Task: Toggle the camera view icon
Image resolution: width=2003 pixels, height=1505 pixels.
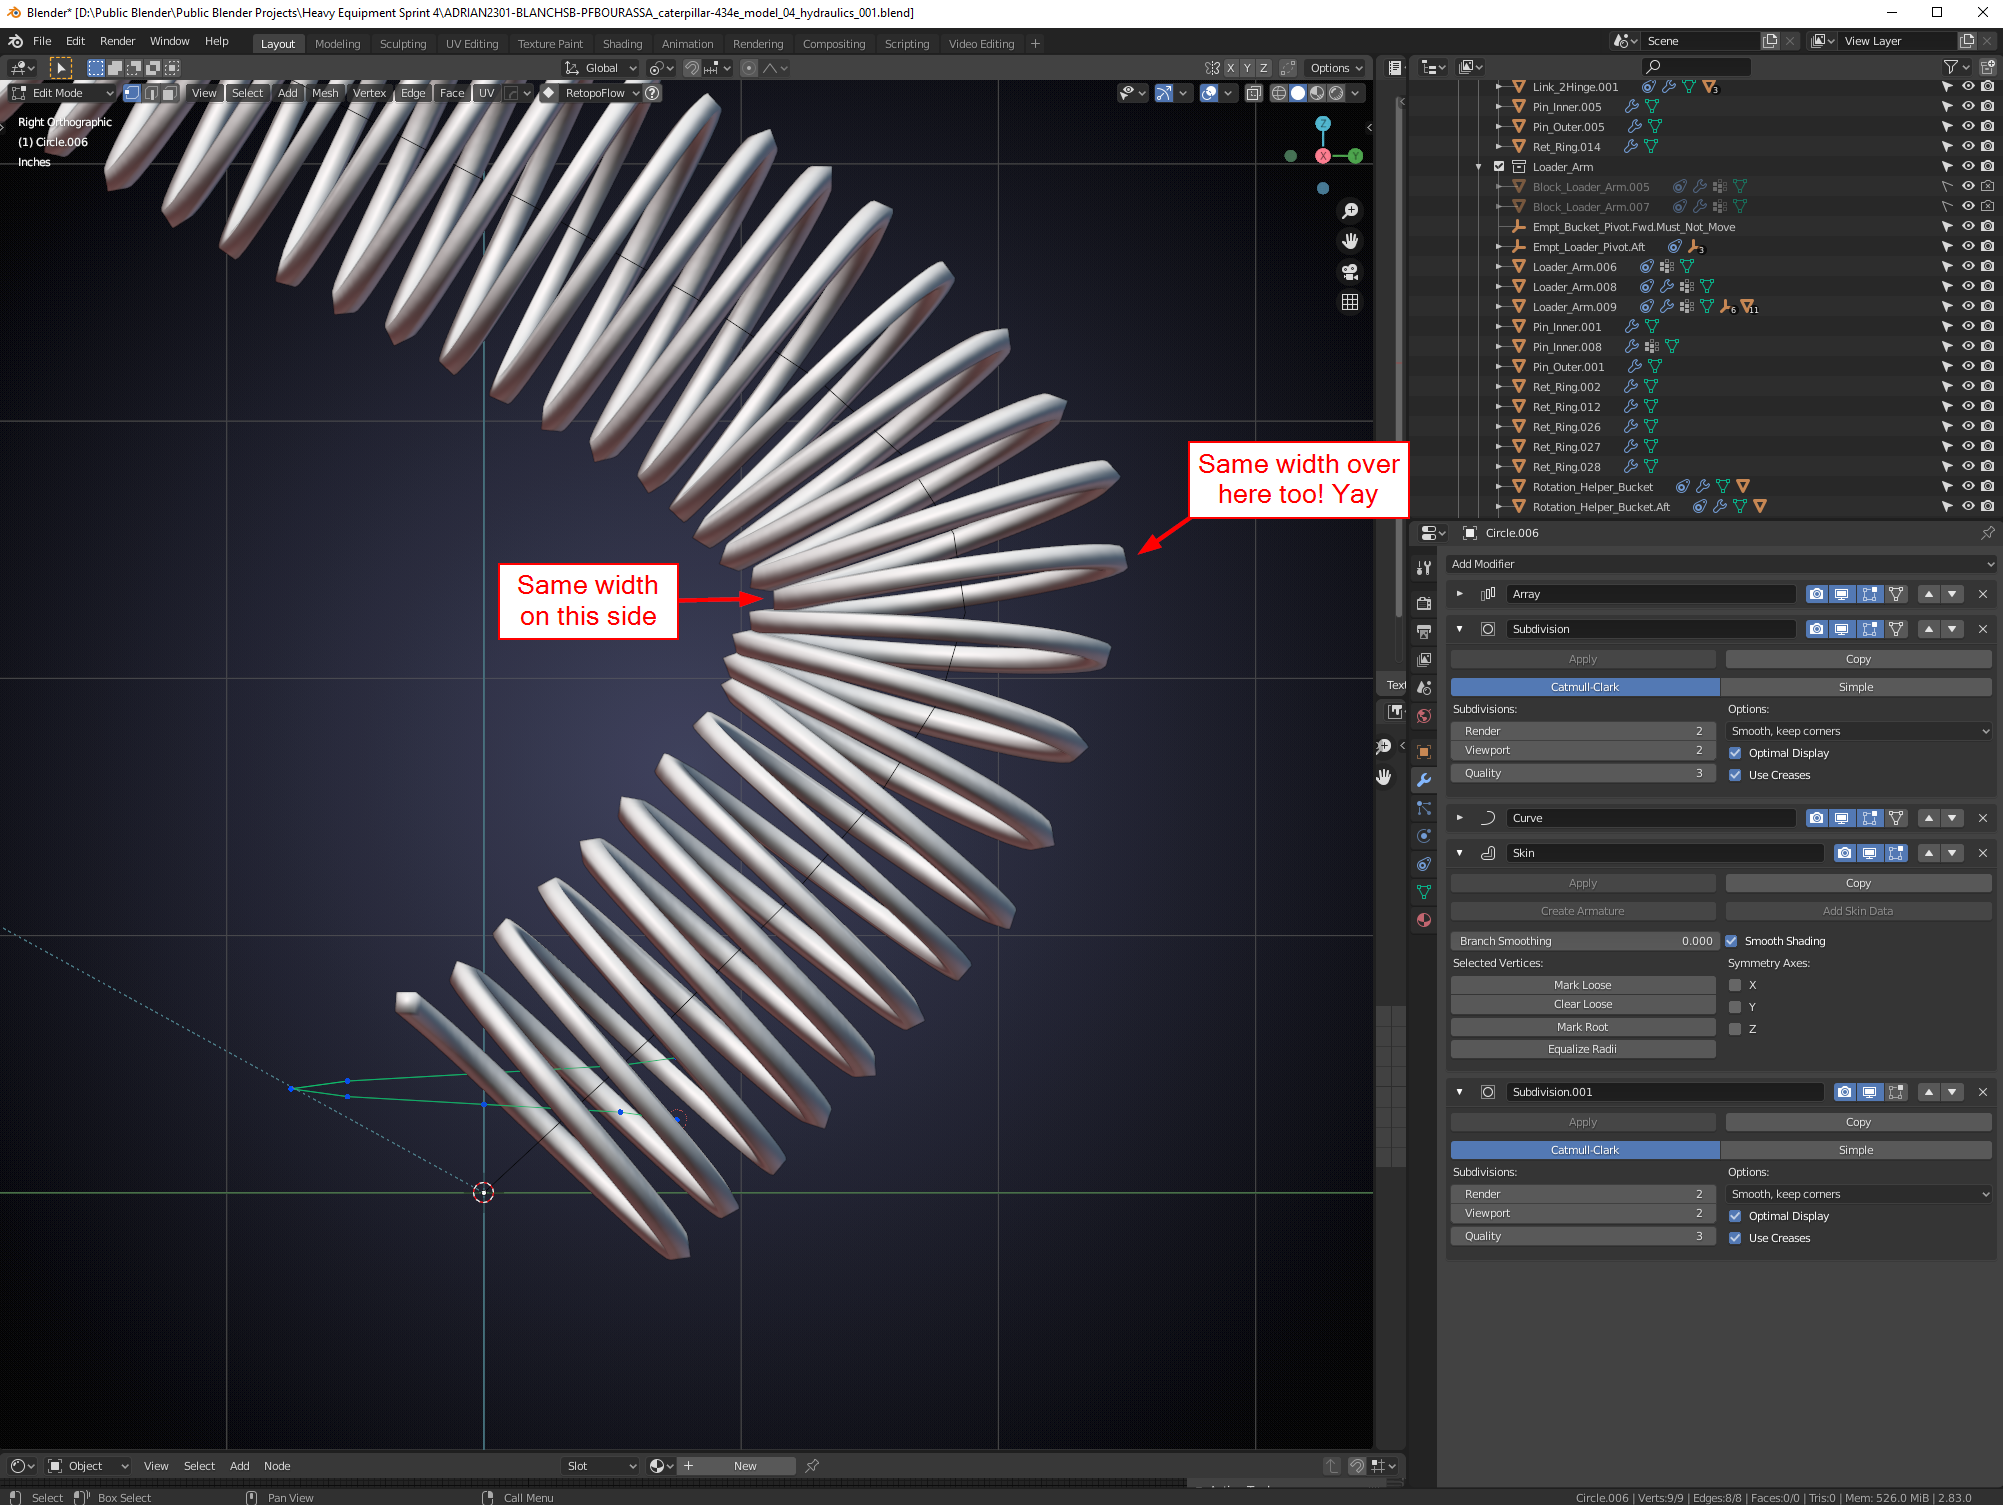Action: click(1350, 272)
